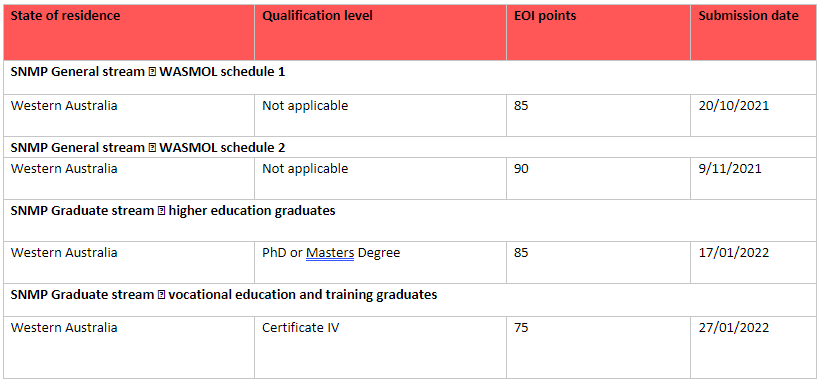Select the 'Submission date' header cell
The height and width of the screenshot is (383, 820).
(x=753, y=32)
